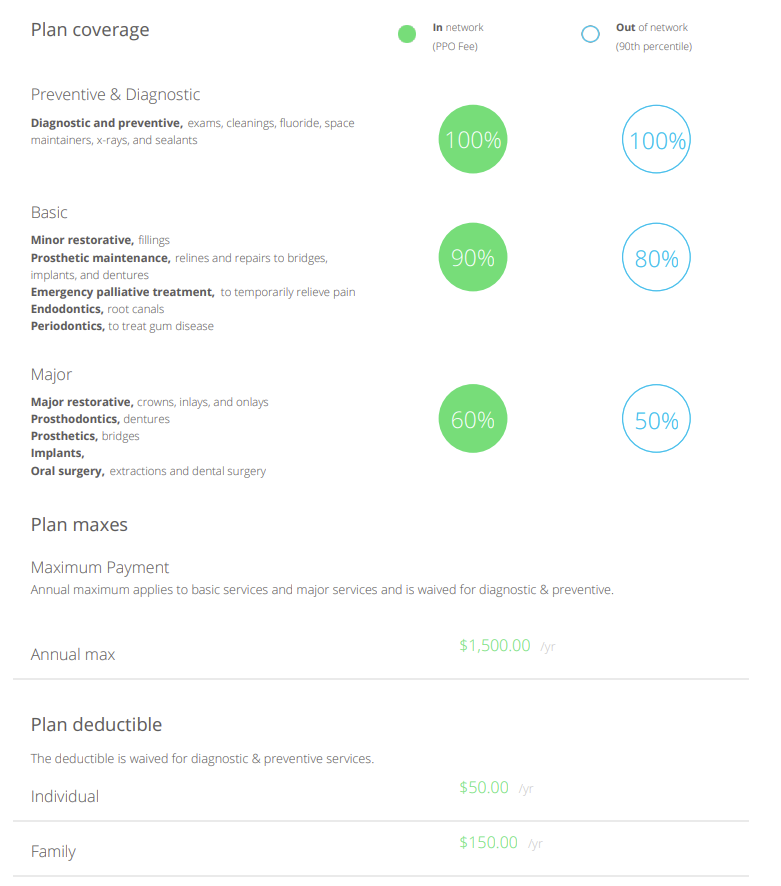The height and width of the screenshot is (886, 781).
Task: Click the Maximum Payment subheading
Action: point(100,568)
